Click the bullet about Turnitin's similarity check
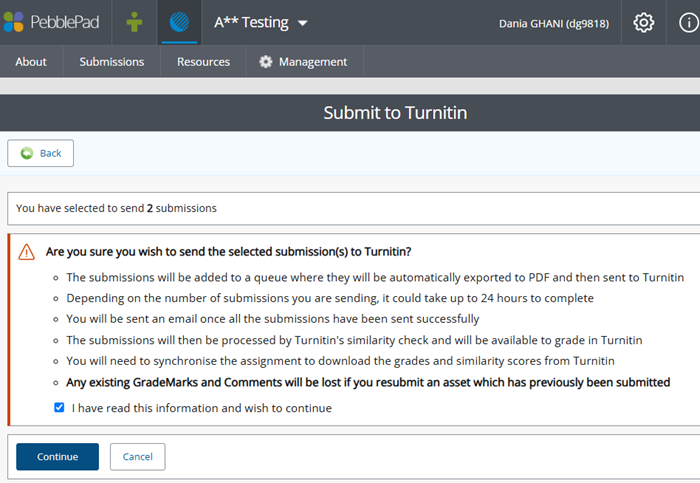Image resolution: width=700 pixels, height=483 pixels. [354, 340]
